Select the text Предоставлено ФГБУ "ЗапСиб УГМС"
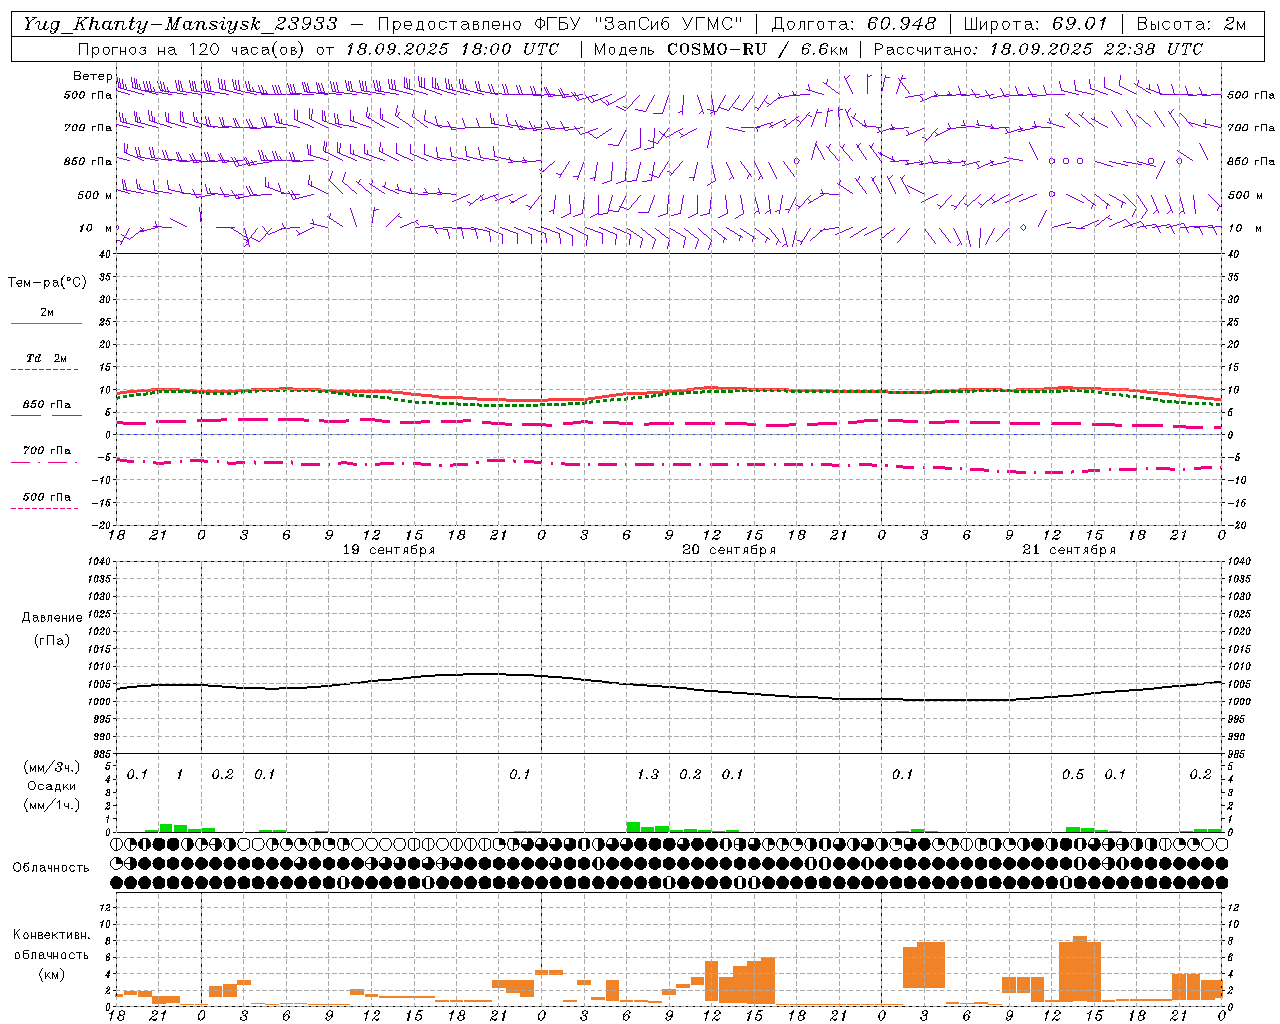The image size is (1280, 1024). pyautogui.click(x=560, y=24)
